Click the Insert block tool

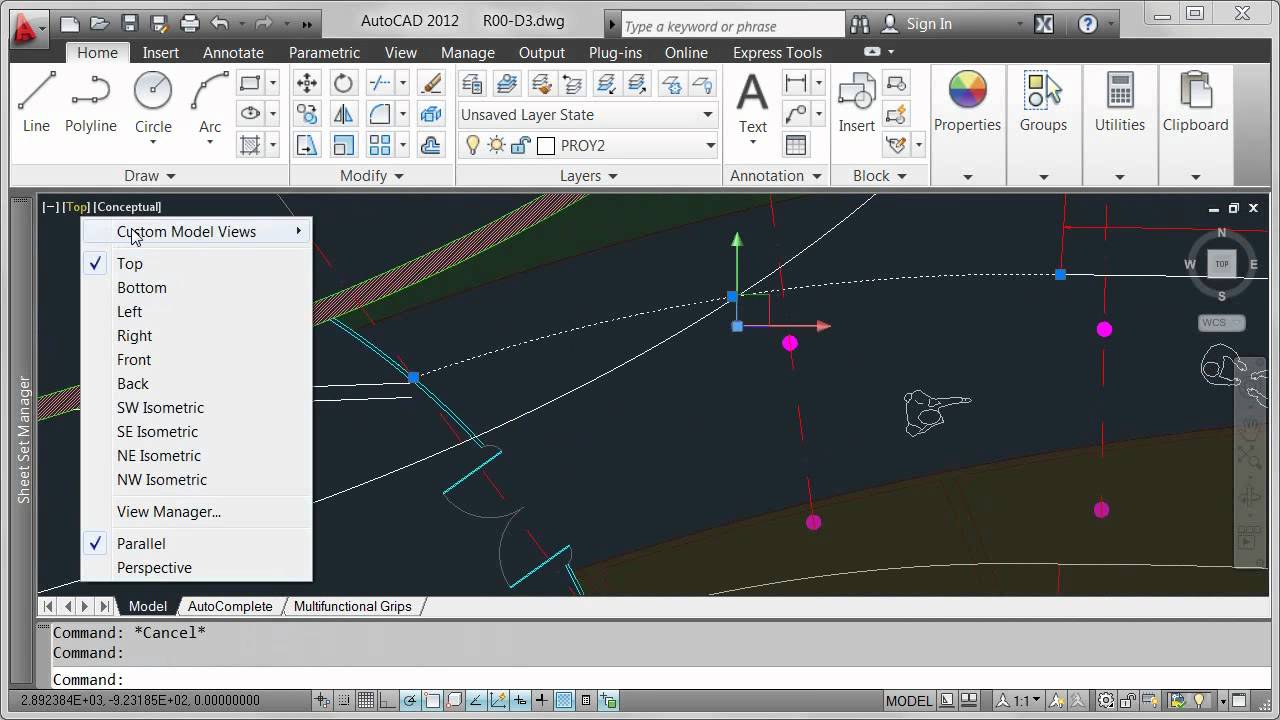click(x=856, y=103)
